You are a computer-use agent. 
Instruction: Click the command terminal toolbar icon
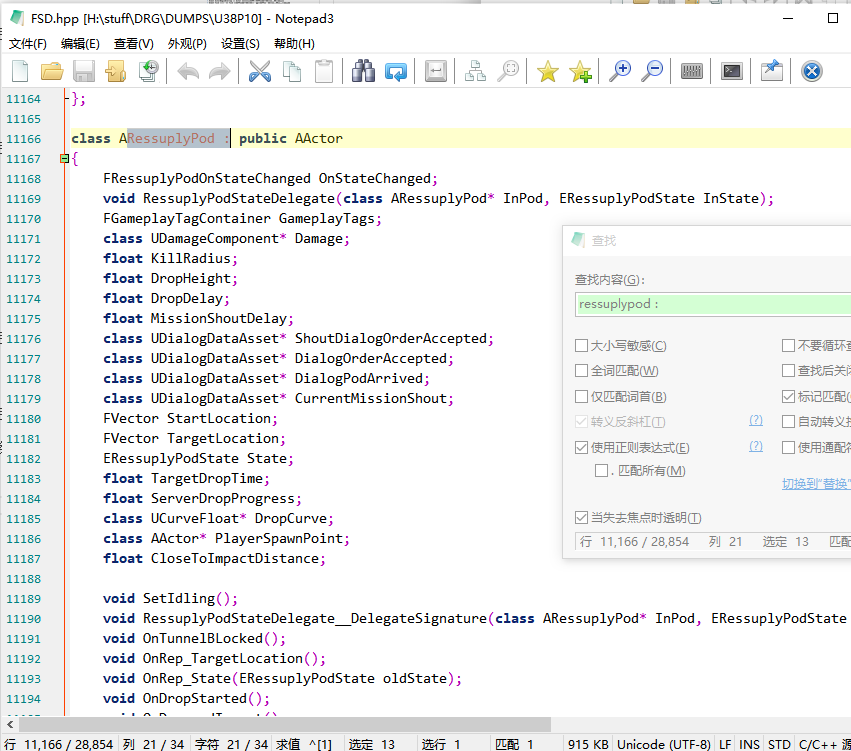click(732, 71)
